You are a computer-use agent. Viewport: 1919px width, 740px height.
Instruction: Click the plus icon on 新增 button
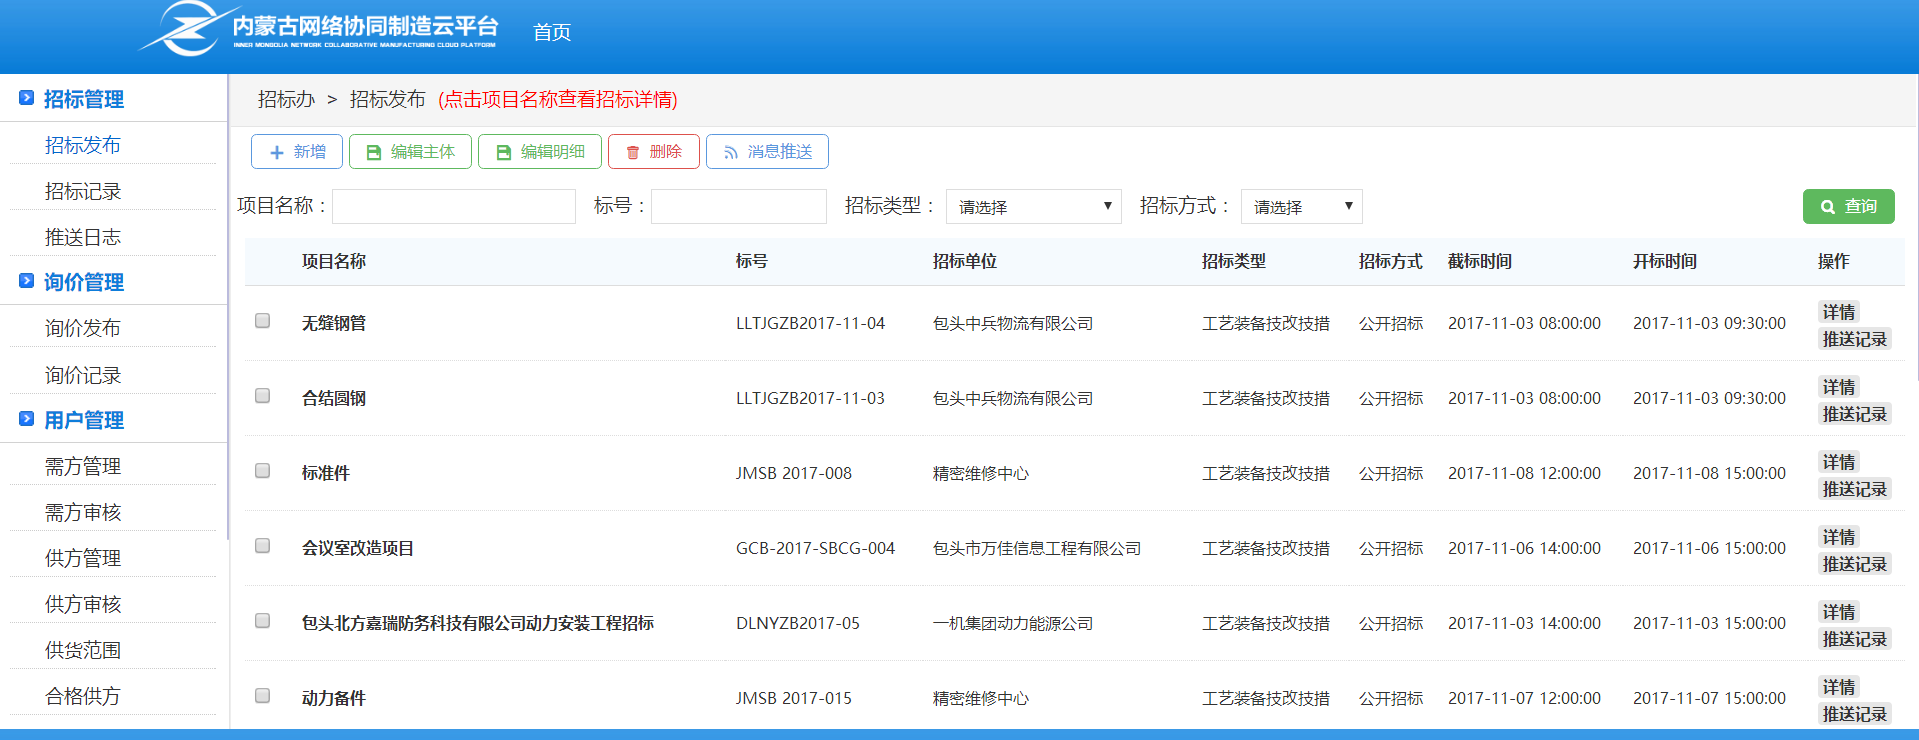coord(277,152)
